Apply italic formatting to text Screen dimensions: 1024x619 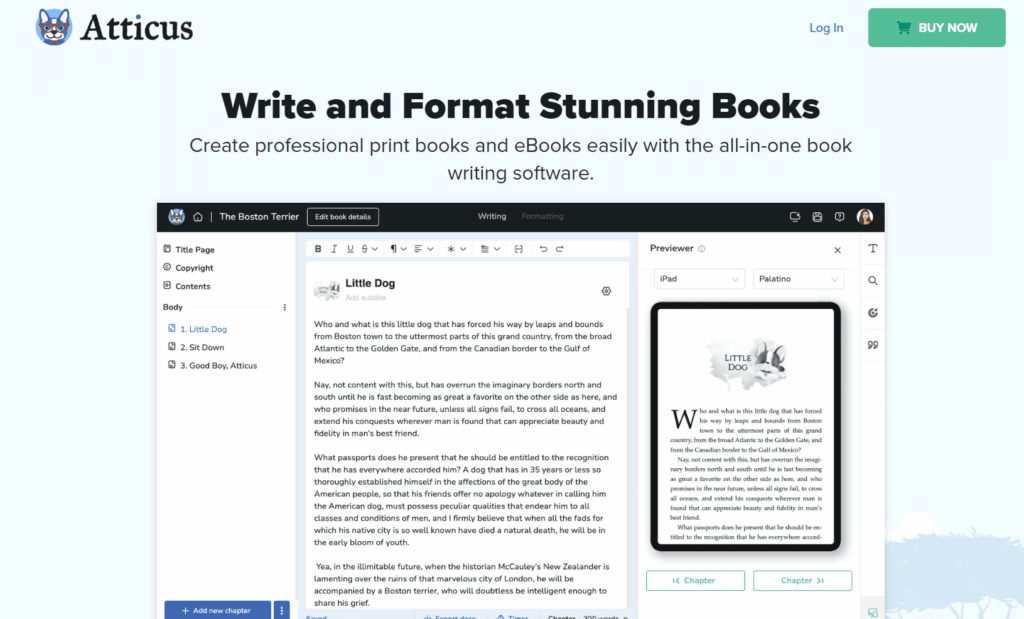coord(333,248)
